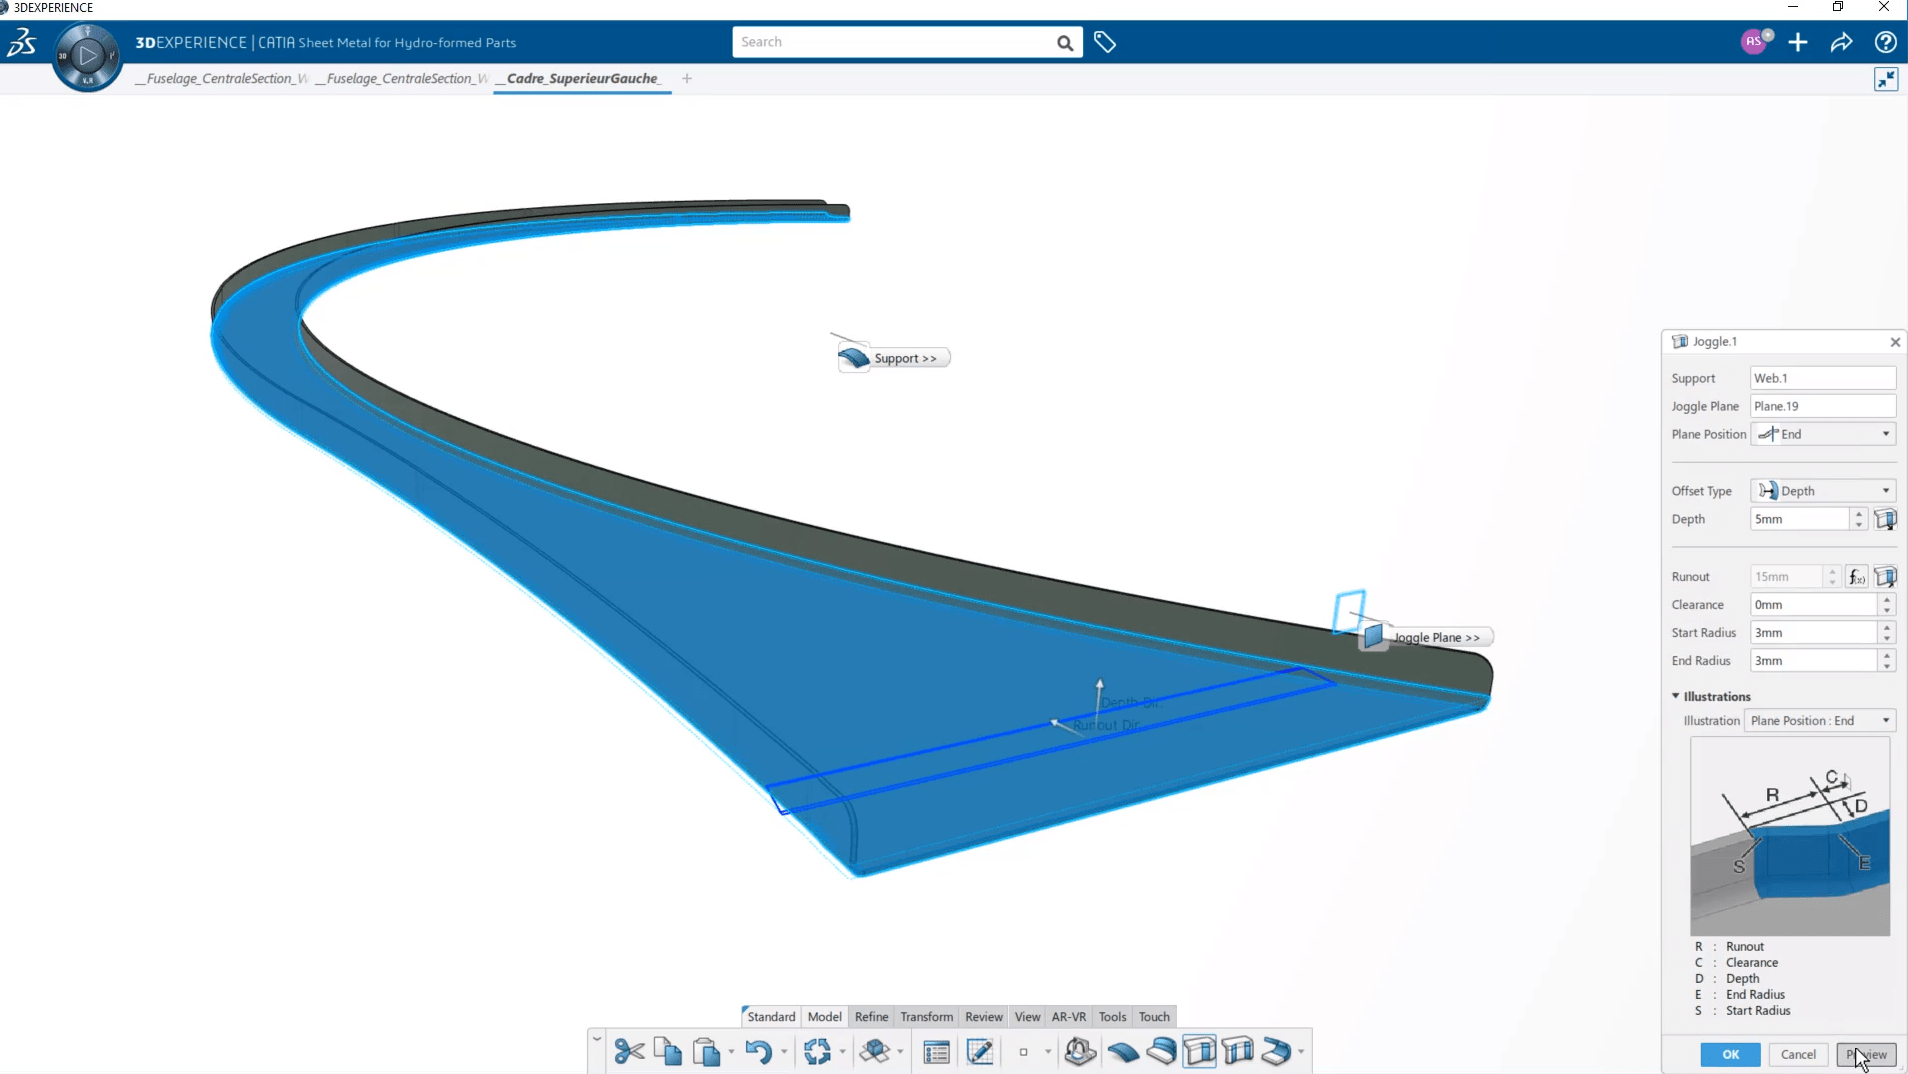
Task: Switch to the AR-VR tab
Action: tap(1068, 1016)
